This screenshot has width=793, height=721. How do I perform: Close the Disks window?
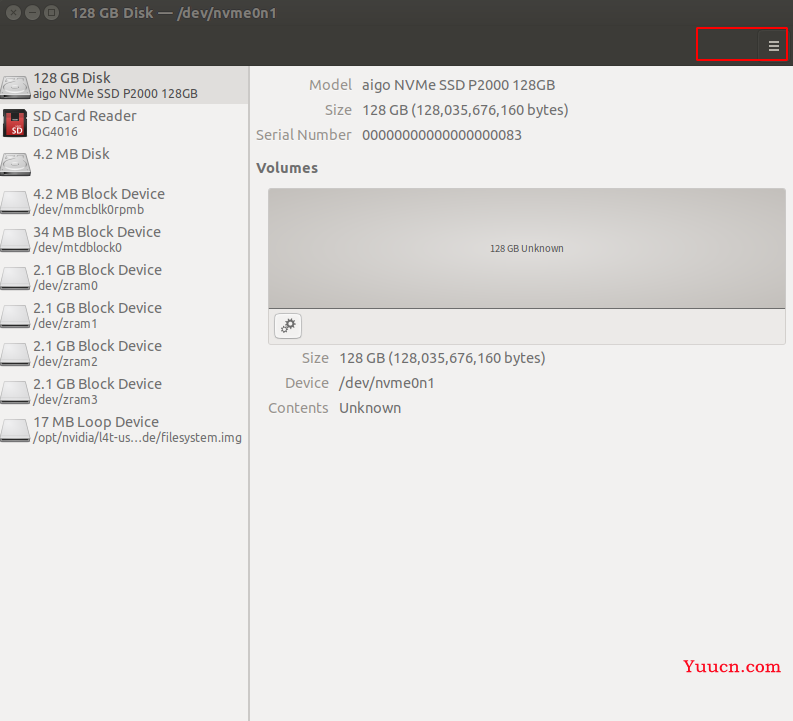pos(14,13)
